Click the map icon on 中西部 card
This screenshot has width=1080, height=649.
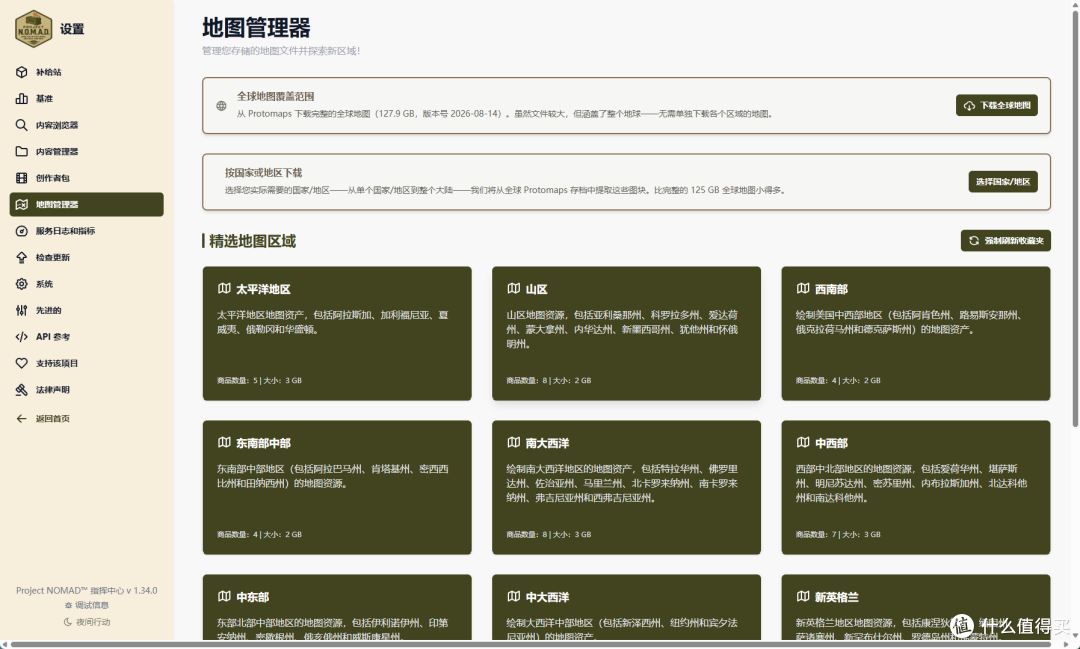point(802,442)
